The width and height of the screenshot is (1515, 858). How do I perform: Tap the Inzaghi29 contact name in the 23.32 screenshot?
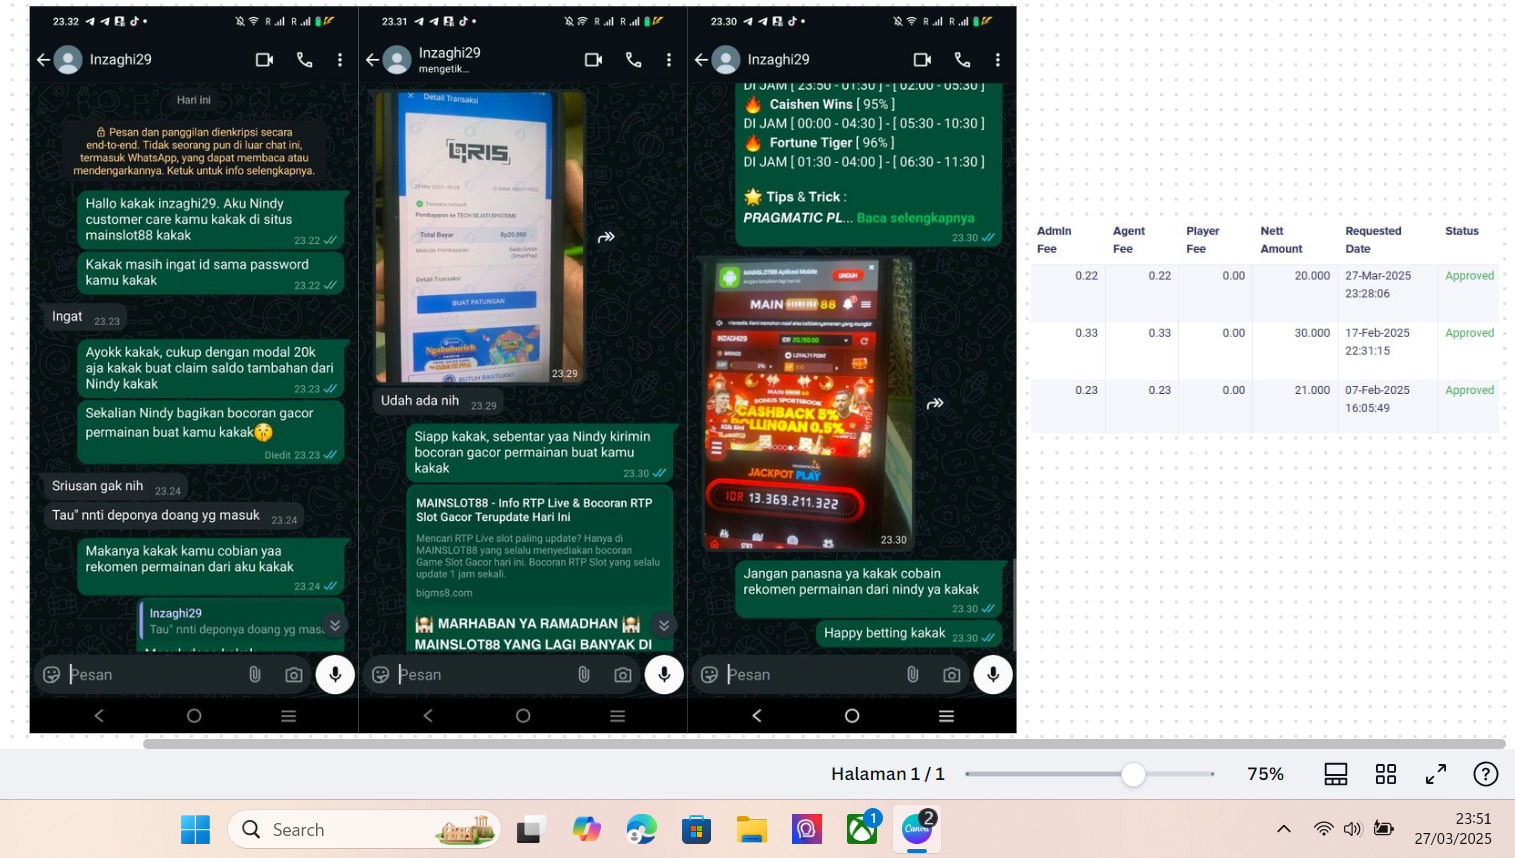pos(121,60)
